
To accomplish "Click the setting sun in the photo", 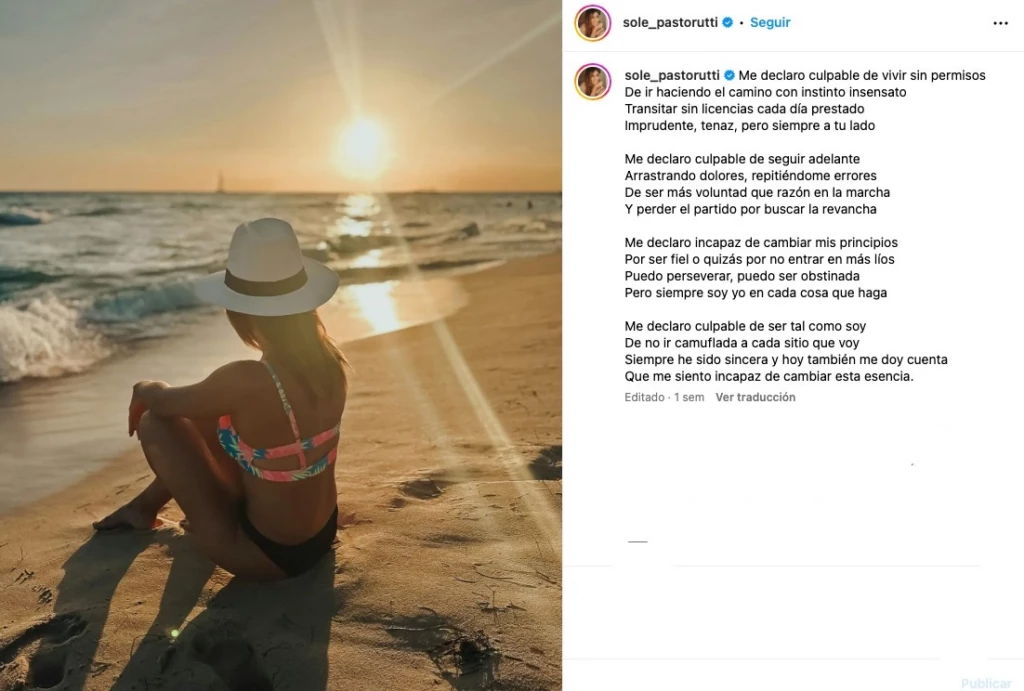I will click(x=361, y=145).
